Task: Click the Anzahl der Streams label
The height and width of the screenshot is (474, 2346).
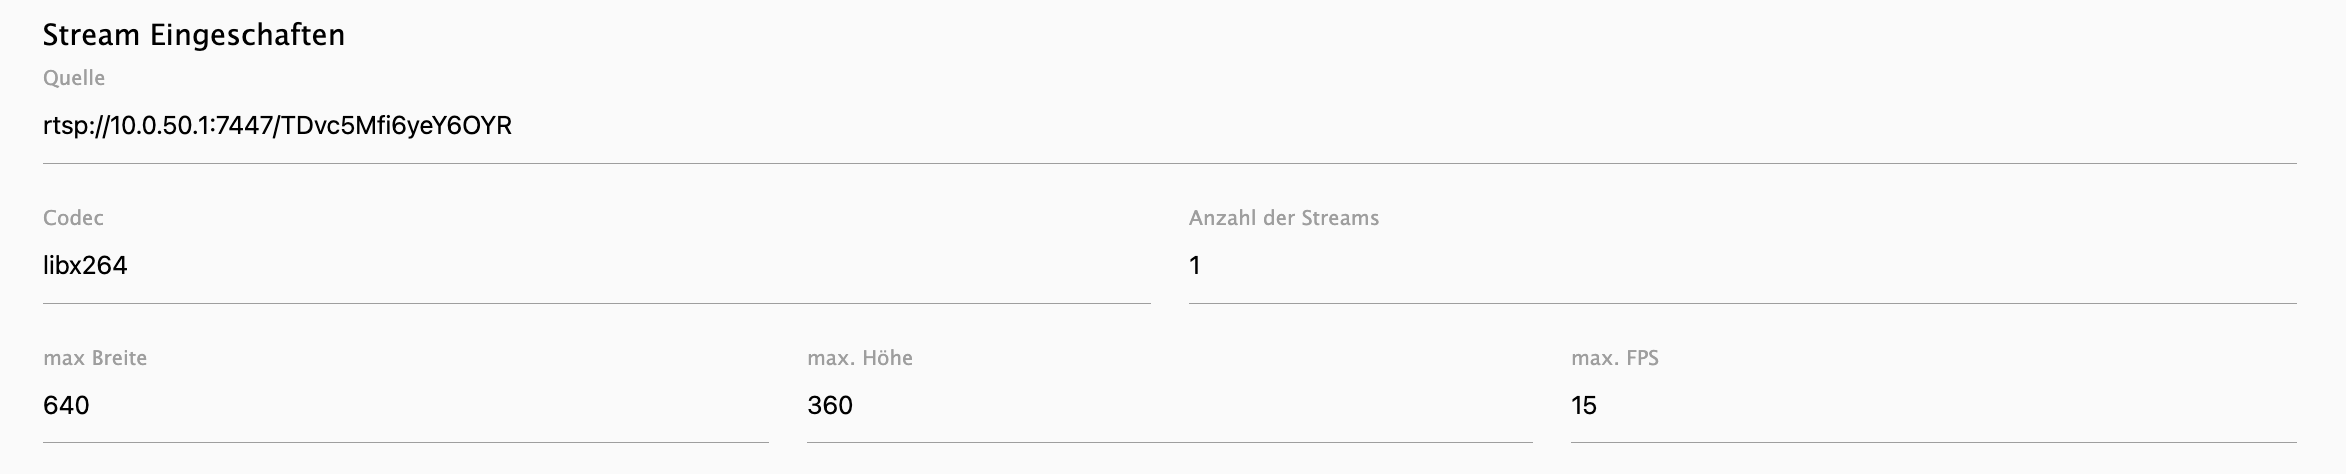Action: 1284,218
